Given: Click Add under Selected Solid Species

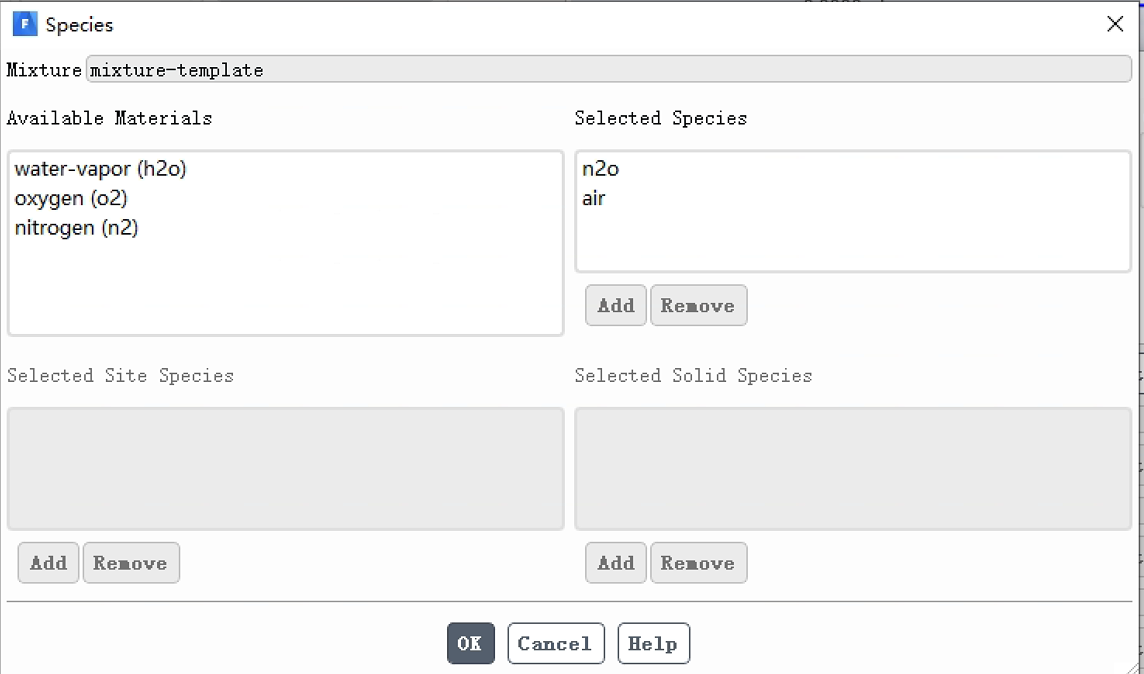Looking at the screenshot, I should click(x=616, y=562).
